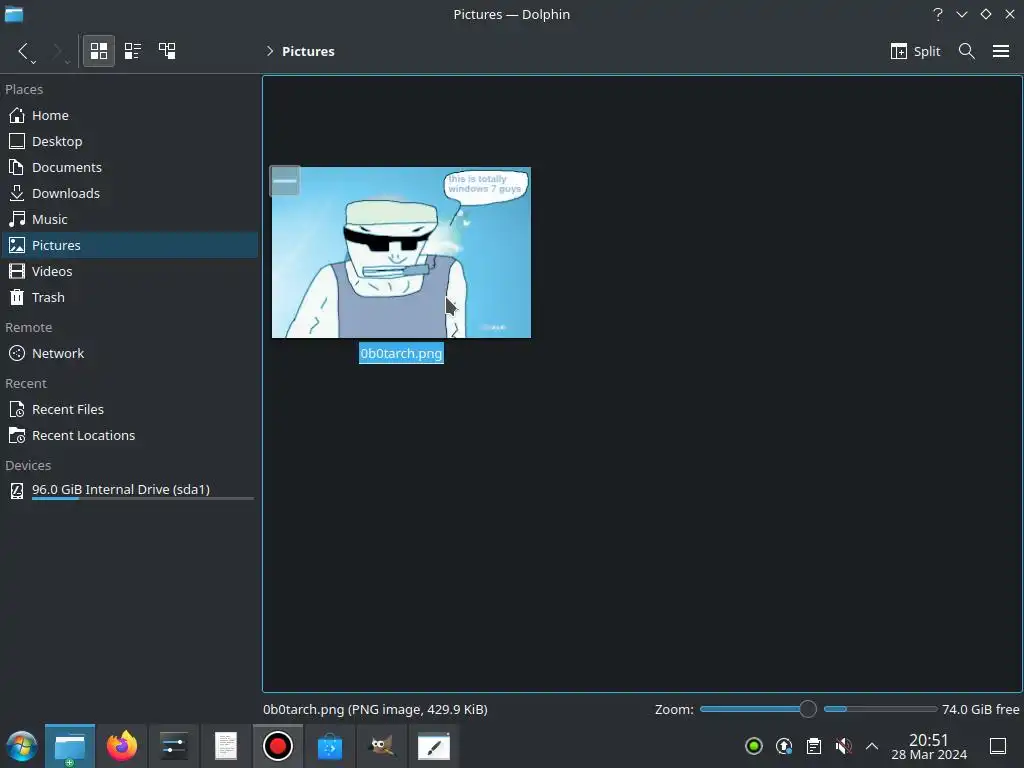Select Pictures in Places sidebar
This screenshot has width=1024, height=768.
pos(129,245)
